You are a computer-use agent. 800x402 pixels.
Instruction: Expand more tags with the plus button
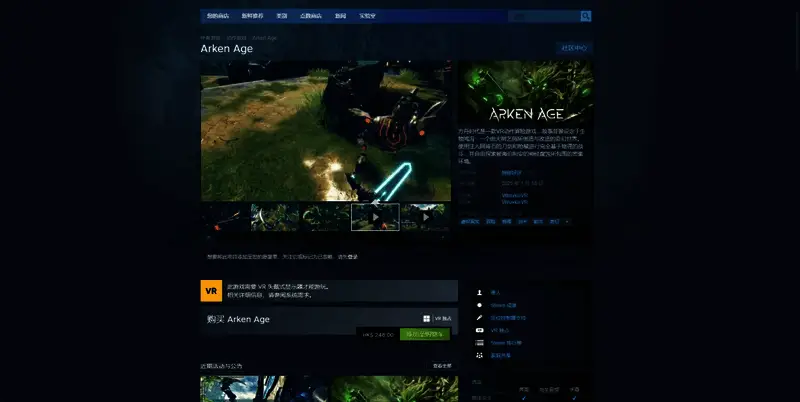point(567,221)
